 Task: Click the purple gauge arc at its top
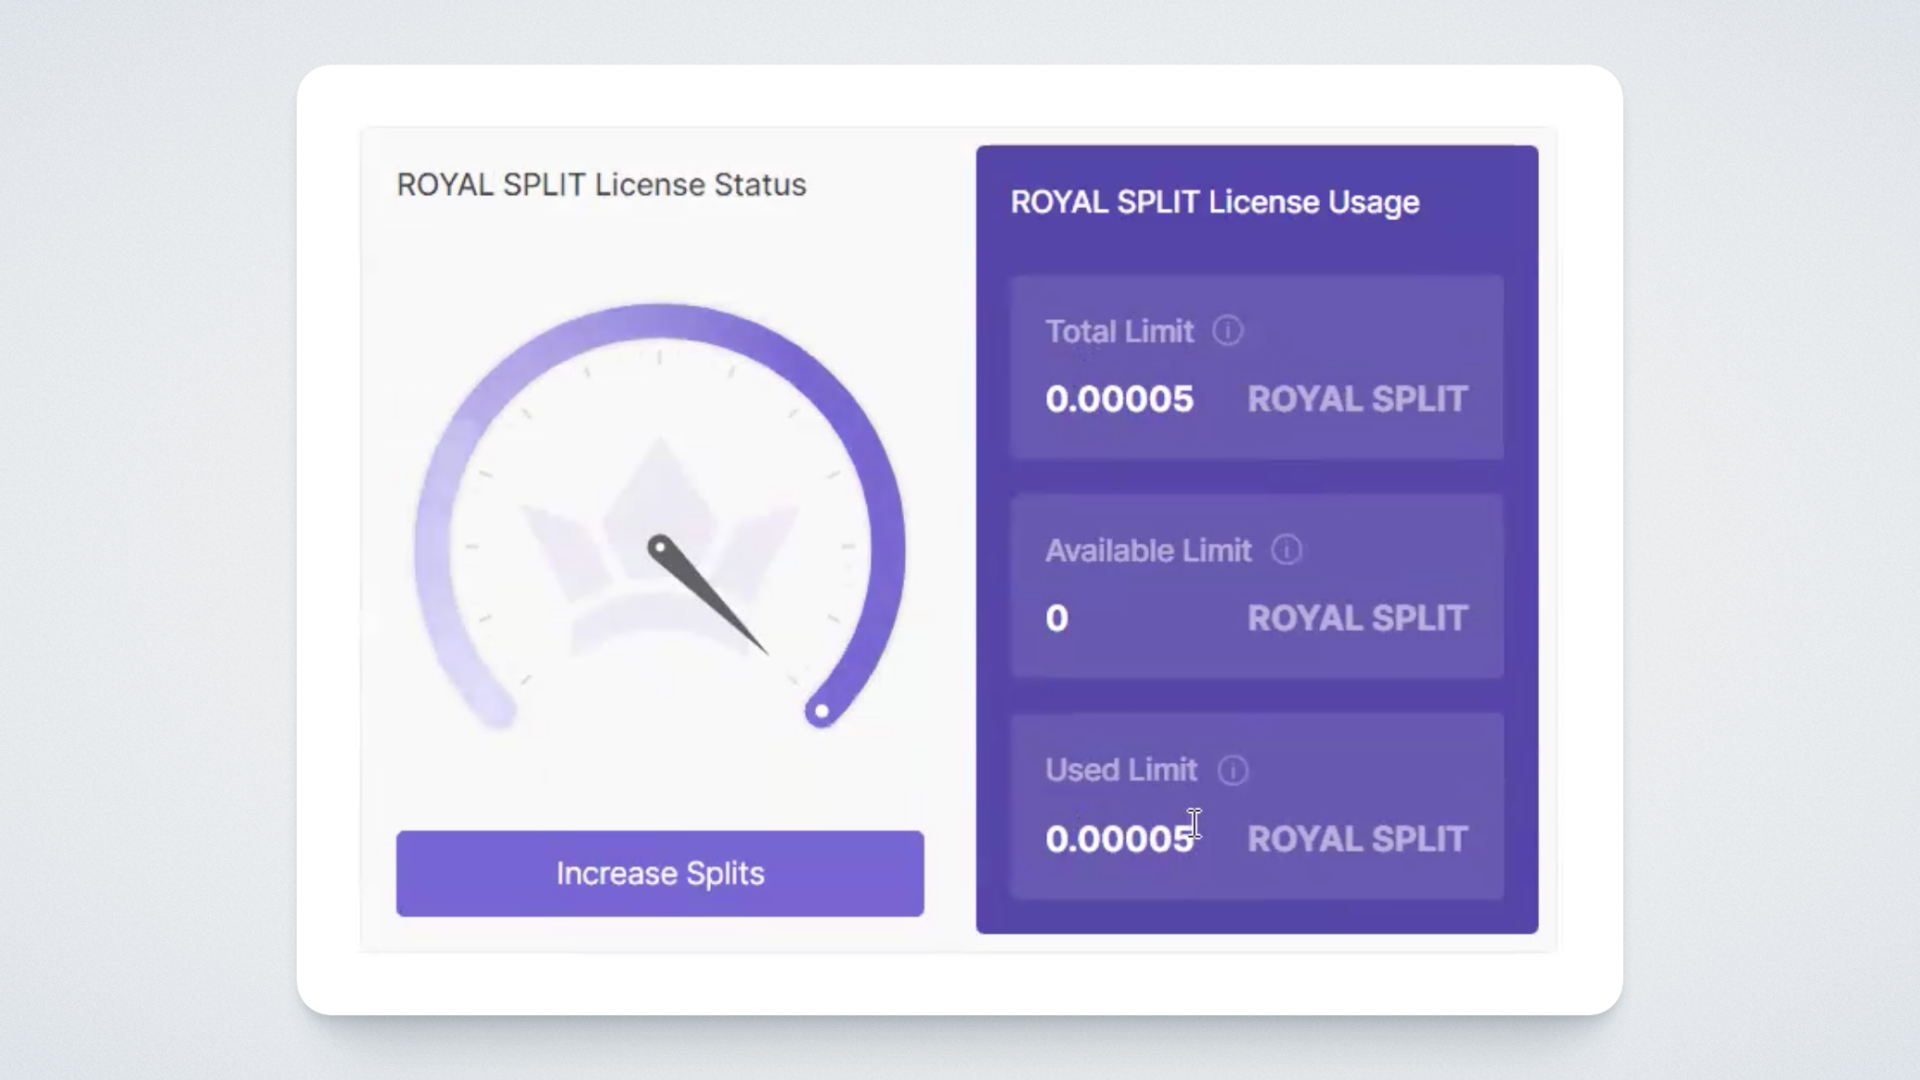pyautogui.click(x=660, y=321)
